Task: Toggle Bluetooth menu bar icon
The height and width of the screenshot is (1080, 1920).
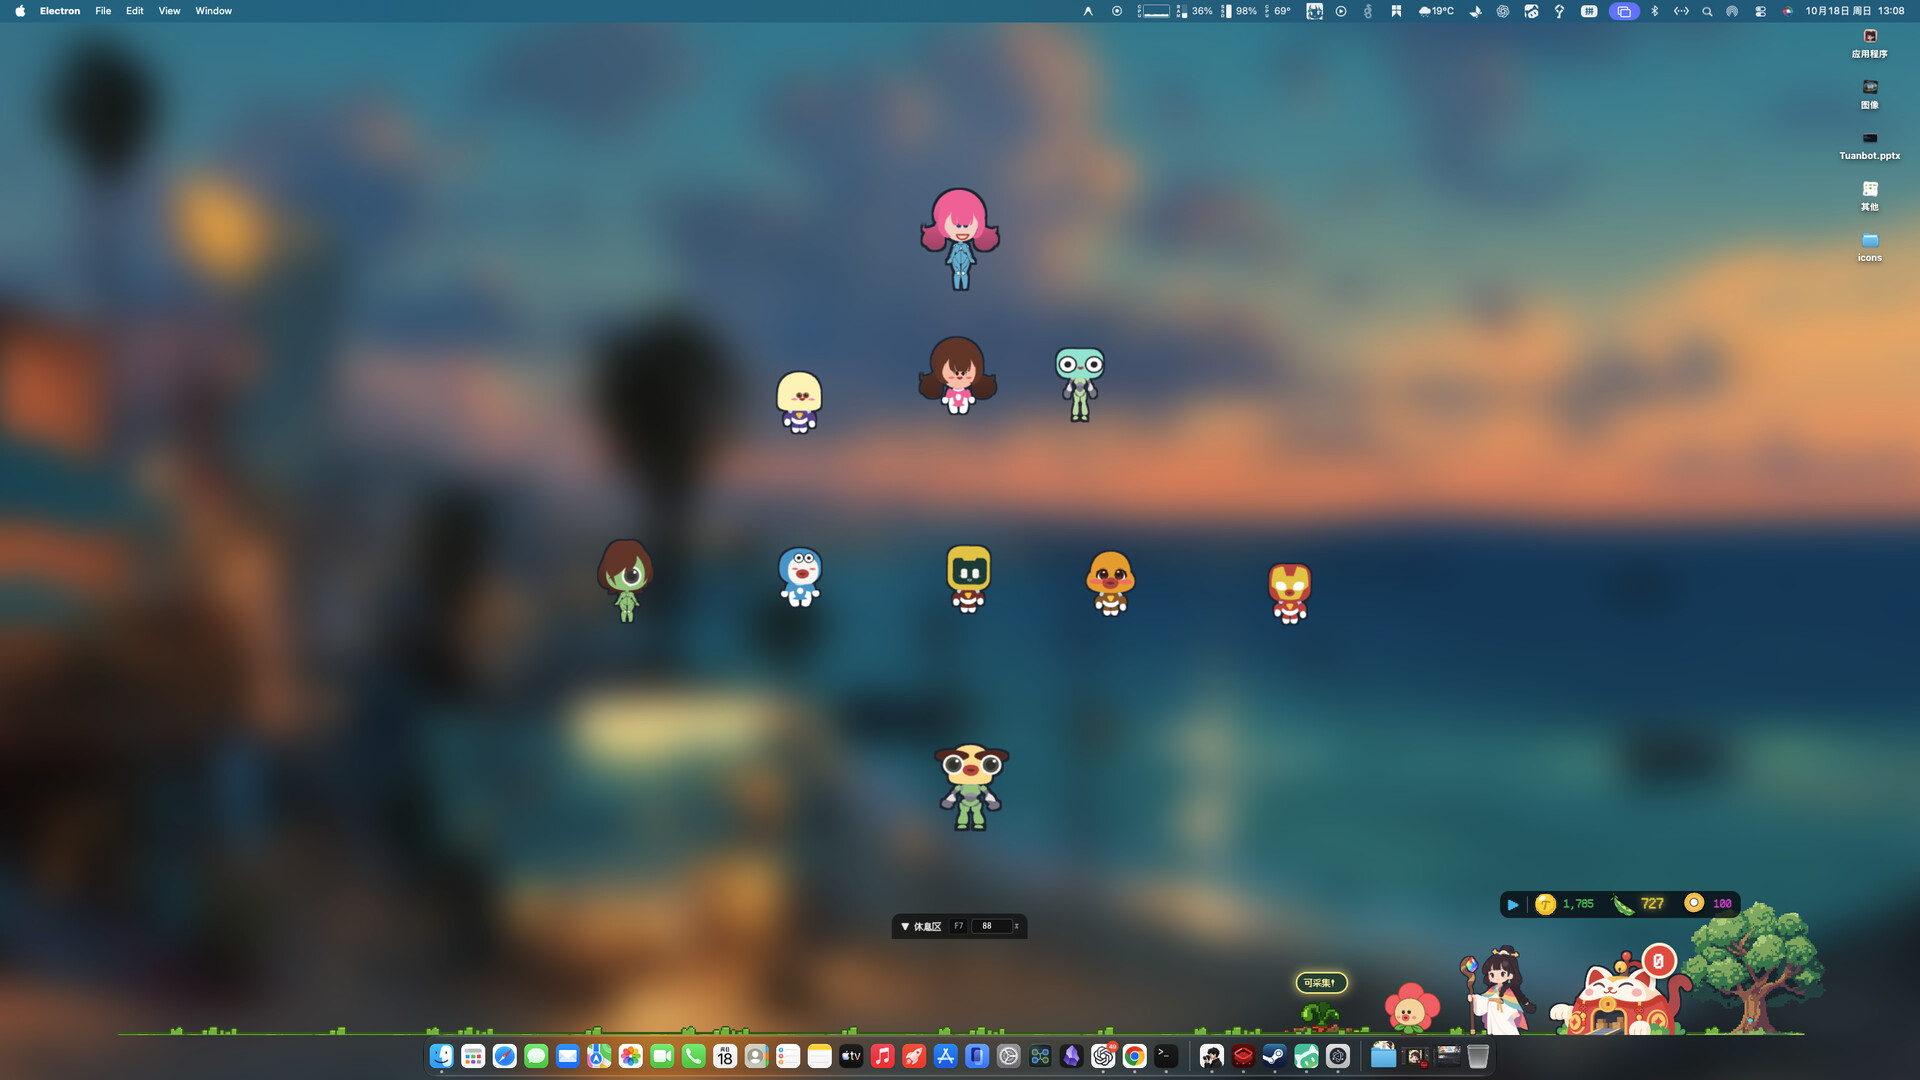Action: [1654, 11]
